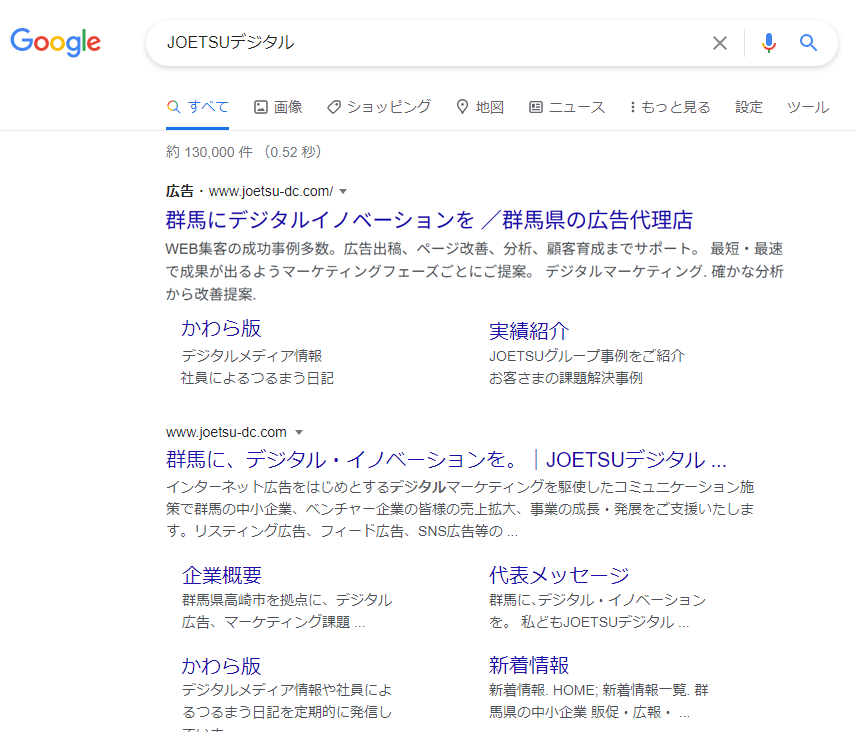Open 設定 menu
856x732 pixels.
(x=748, y=107)
